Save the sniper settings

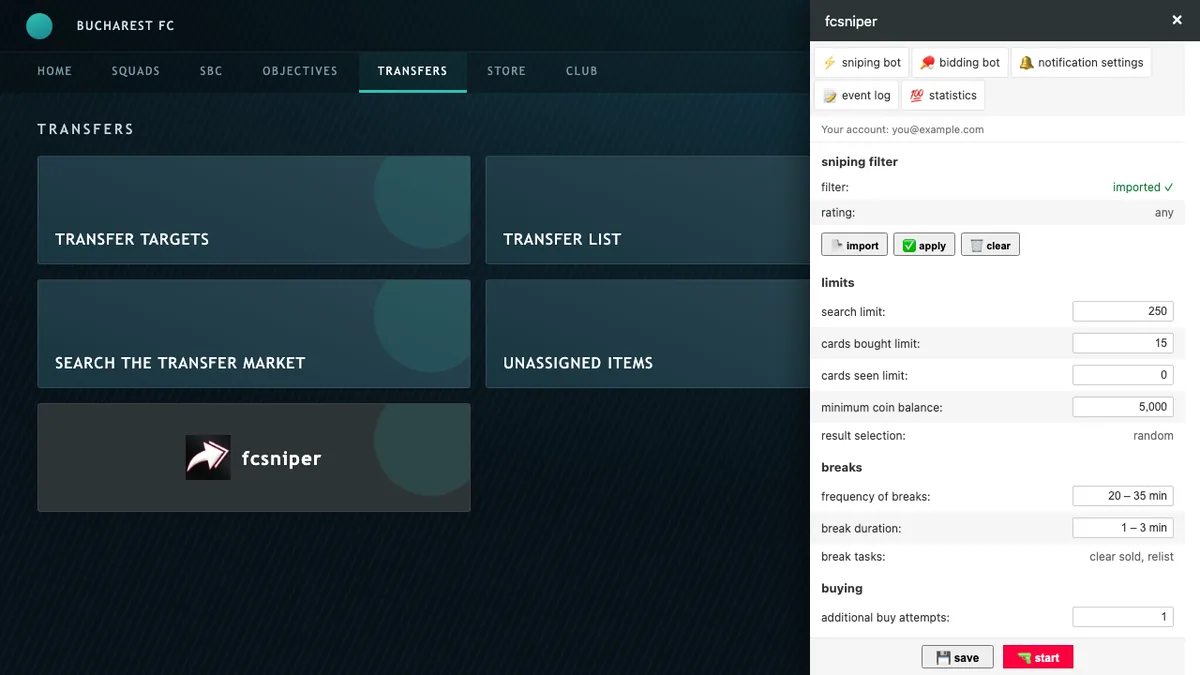tap(958, 657)
